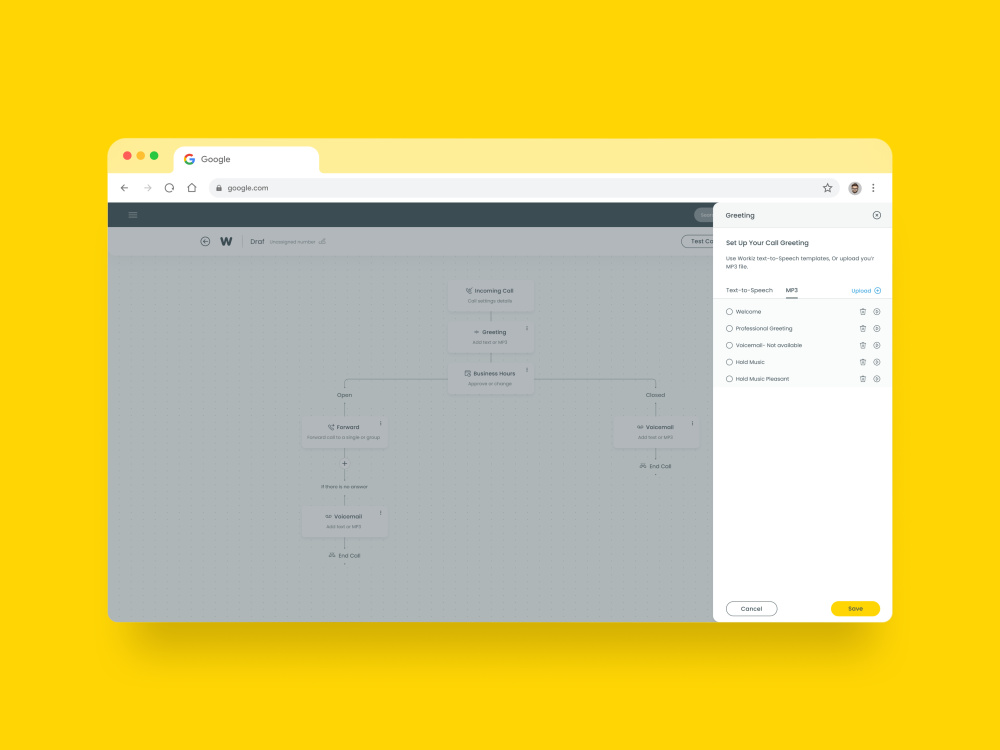This screenshot has width=1000, height=750.
Task: Open the Voicemail node under no answer
Action: (x=344, y=521)
